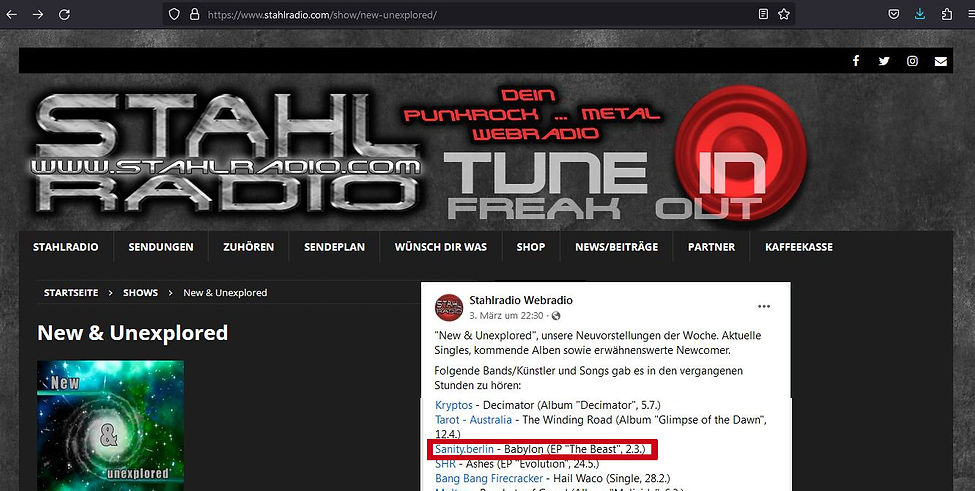975x491 pixels.
Task: Open the three-dot post options menu
Action: click(764, 306)
